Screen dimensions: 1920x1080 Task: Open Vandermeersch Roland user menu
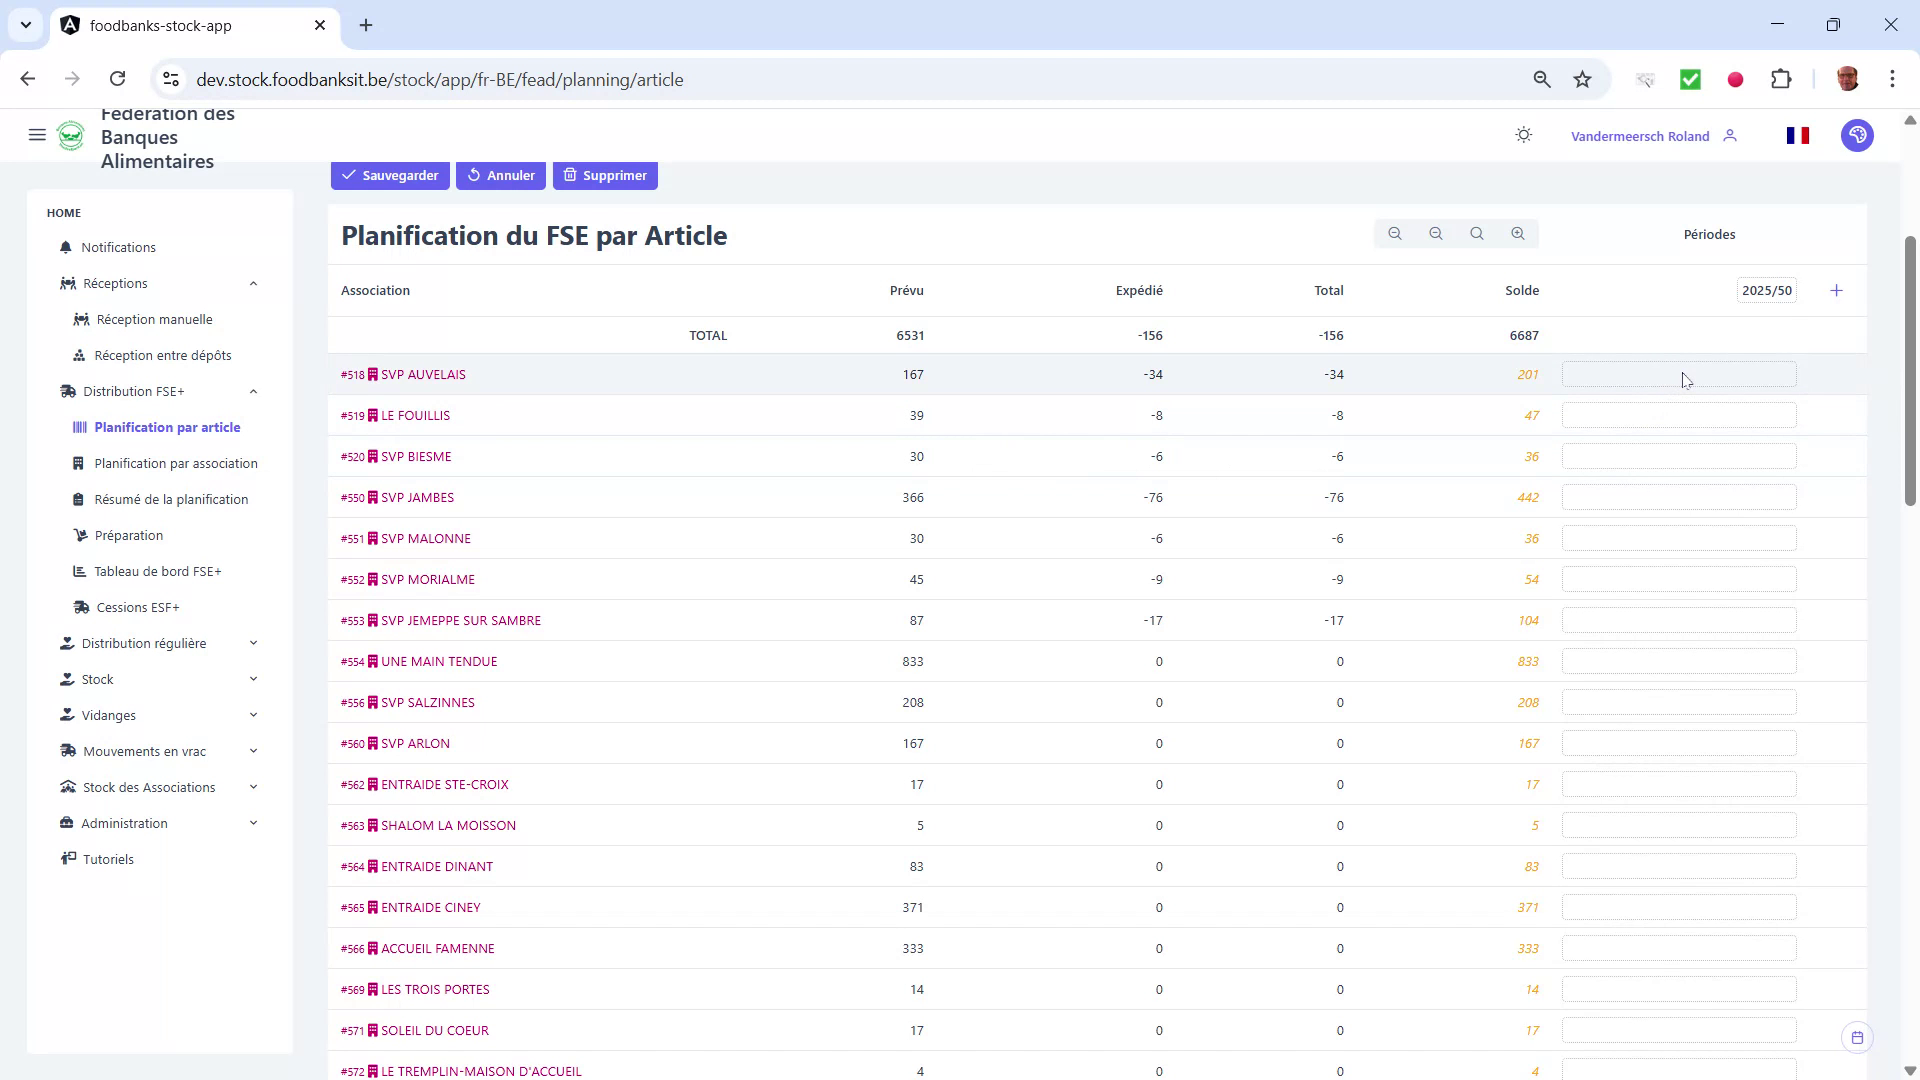pyautogui.click(x=1640, y=135)
